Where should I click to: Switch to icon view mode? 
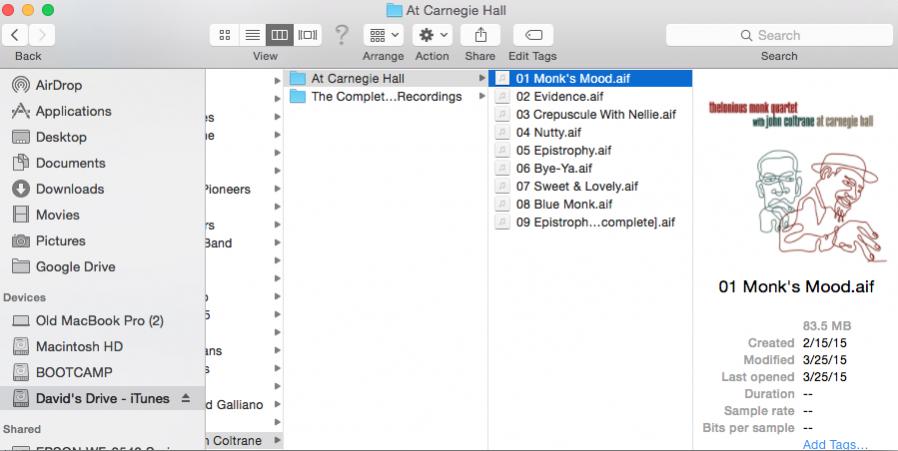[x=224, y=35]
